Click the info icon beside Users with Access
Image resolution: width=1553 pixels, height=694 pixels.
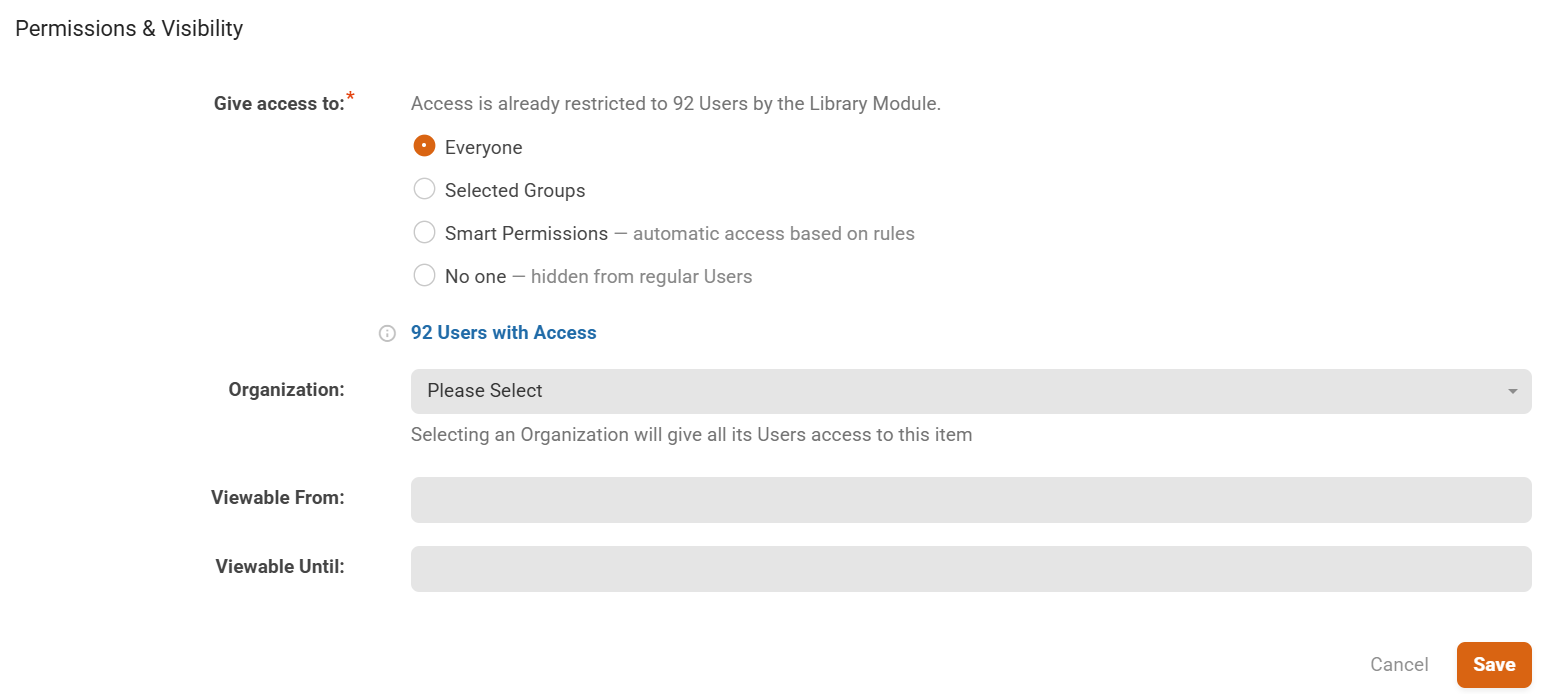387,333
